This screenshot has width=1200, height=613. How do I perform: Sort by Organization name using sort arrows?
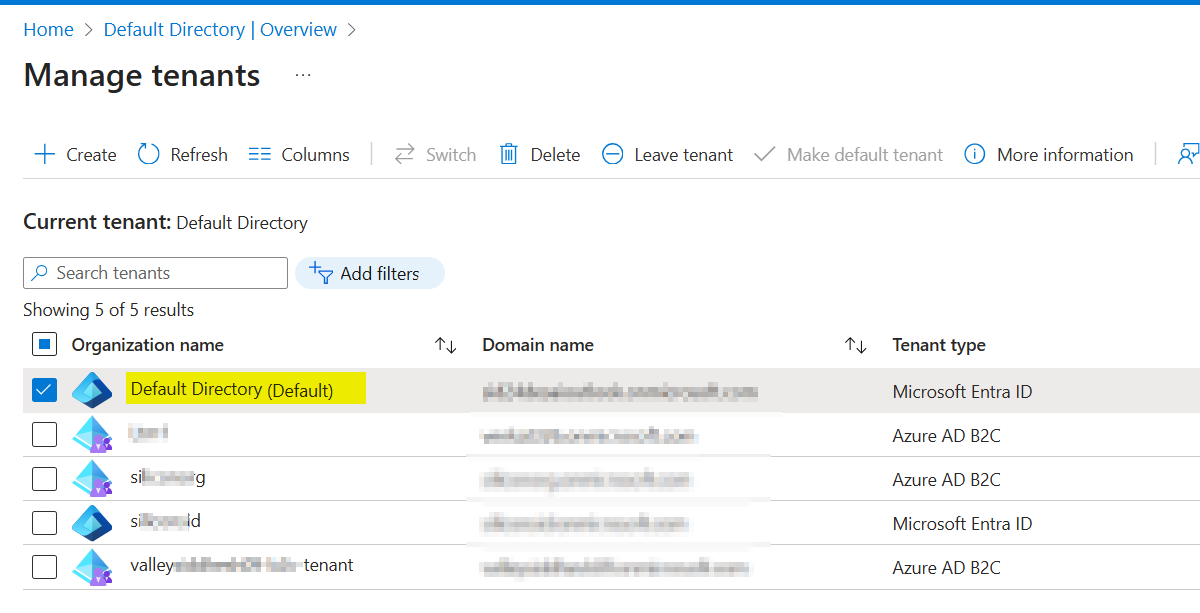click(x=446, y=346)
